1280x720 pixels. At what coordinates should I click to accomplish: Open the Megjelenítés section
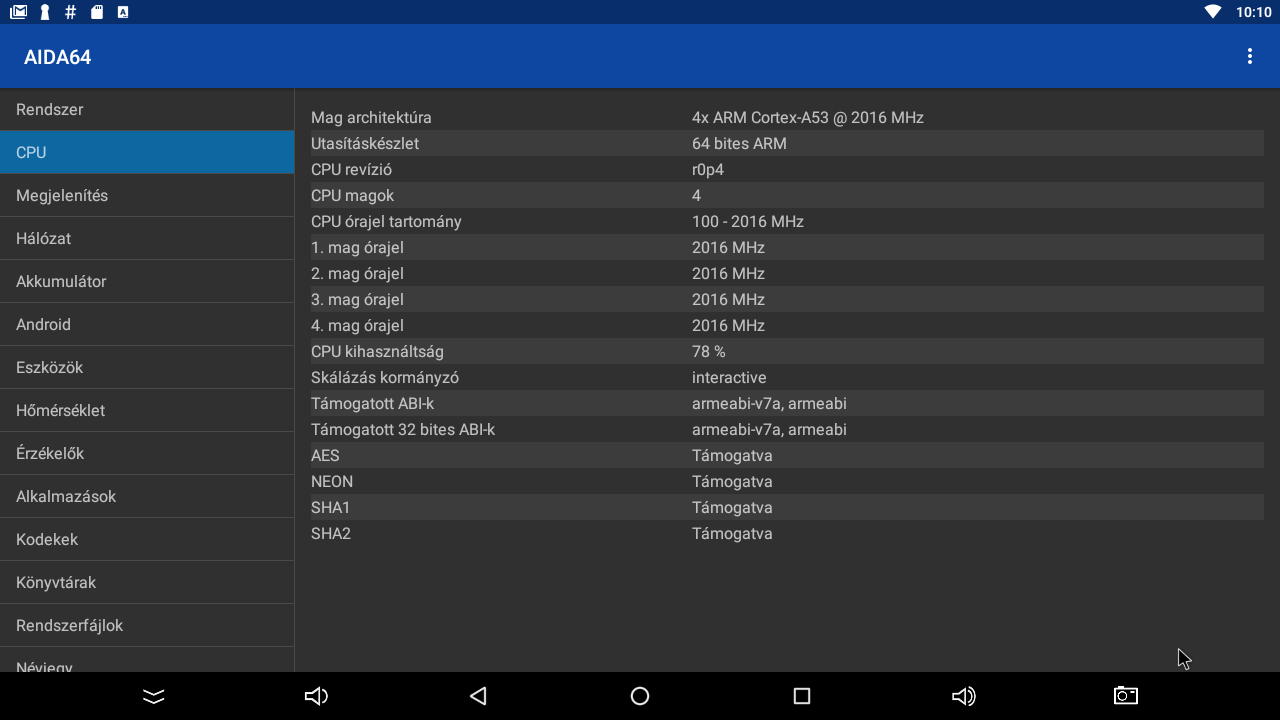tap(147, 195)
